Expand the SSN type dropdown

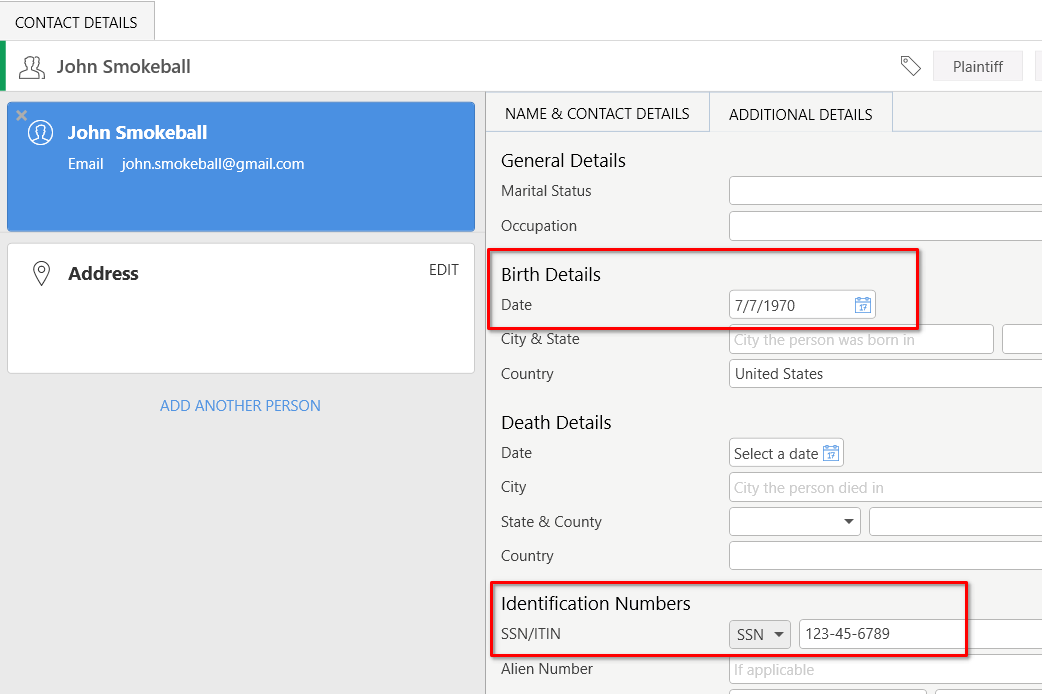760,634
